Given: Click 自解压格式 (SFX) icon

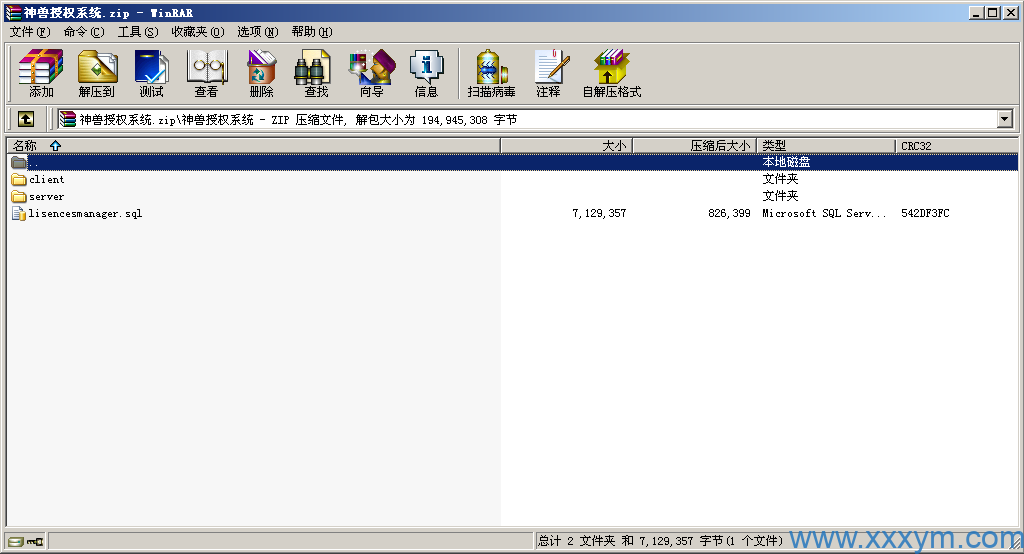Looking at the screenshot, I should click(x=611, y=73).
